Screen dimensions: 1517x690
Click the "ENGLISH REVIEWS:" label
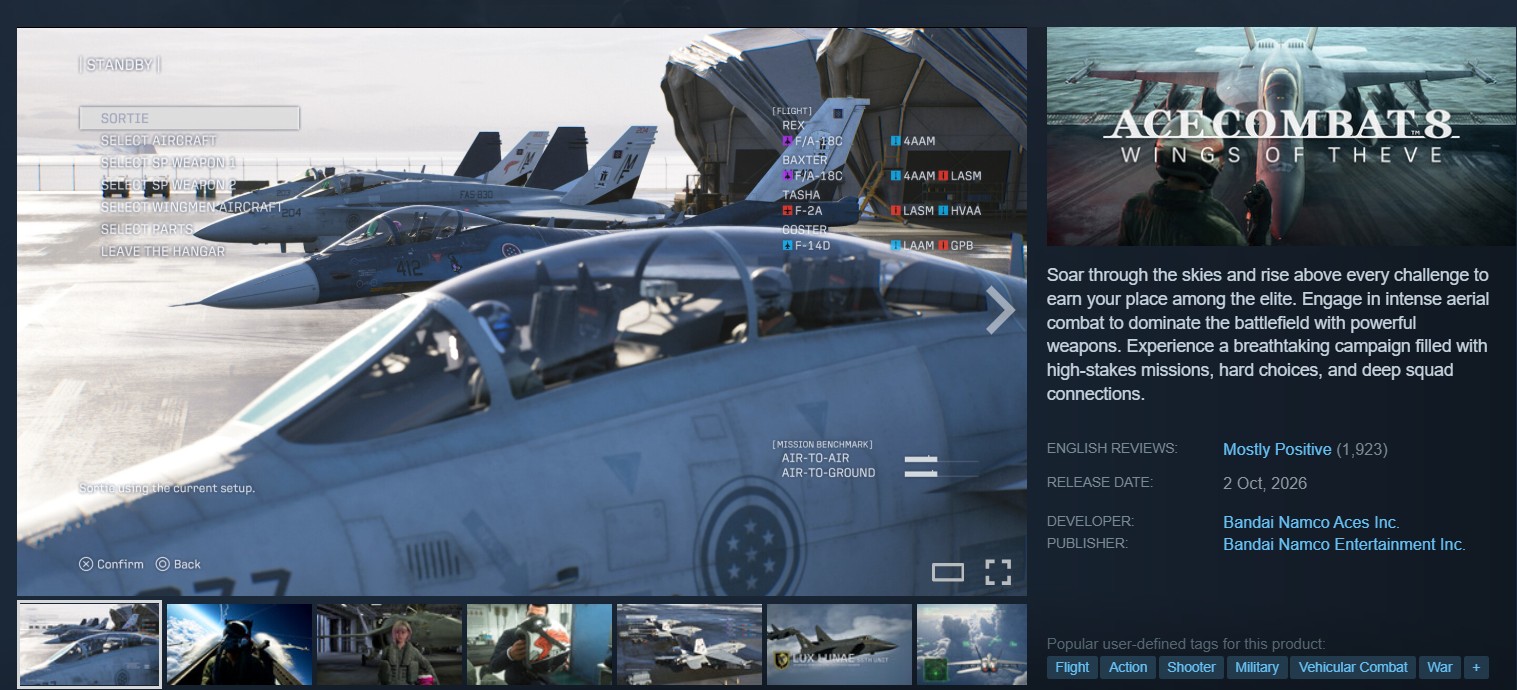point(1112,448)
